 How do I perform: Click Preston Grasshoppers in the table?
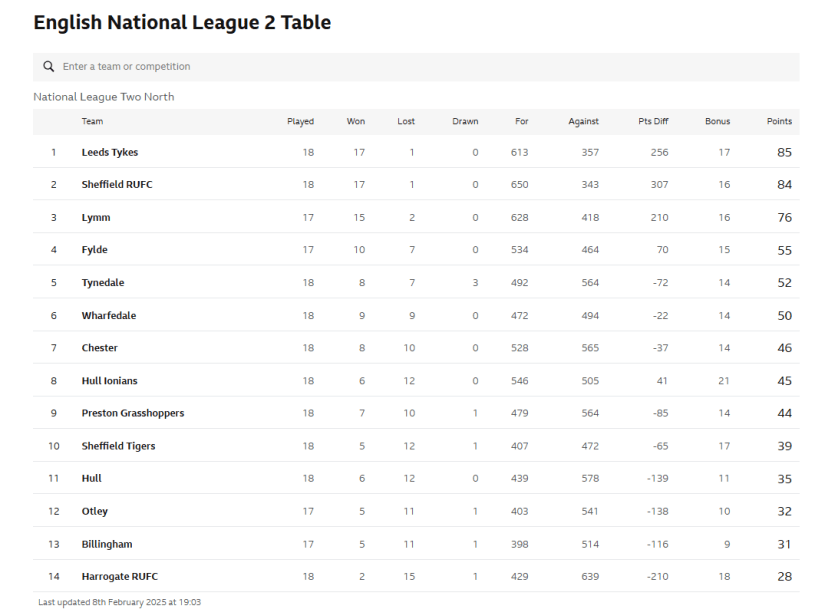(x=133, y=413)
